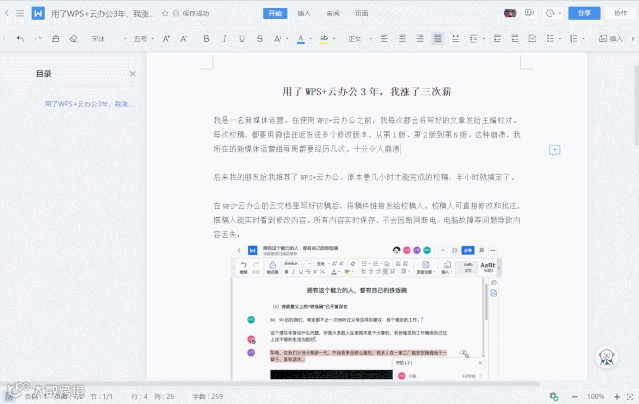
Task: Click the superscript icon
Action: click(x=278, y=39)
